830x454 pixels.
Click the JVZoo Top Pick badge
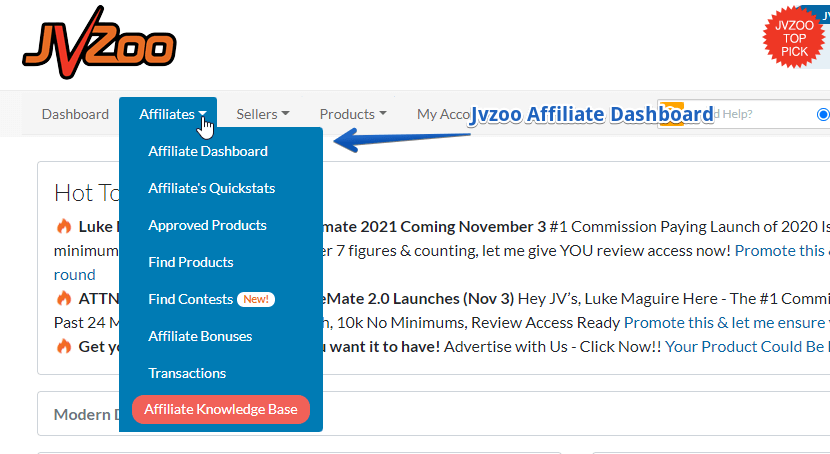pyautogui.click(x=794, y=38)
